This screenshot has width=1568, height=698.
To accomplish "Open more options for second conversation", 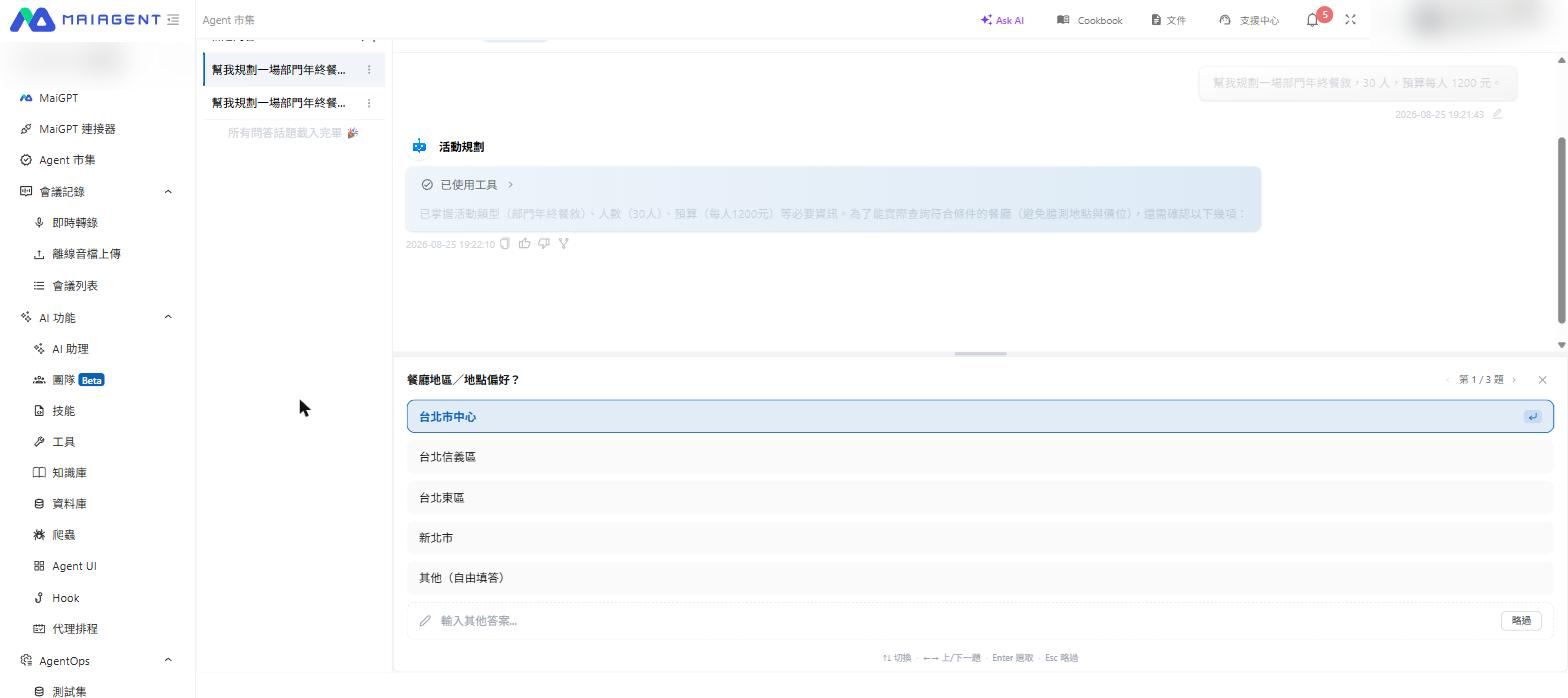I will tap(369, 103).
